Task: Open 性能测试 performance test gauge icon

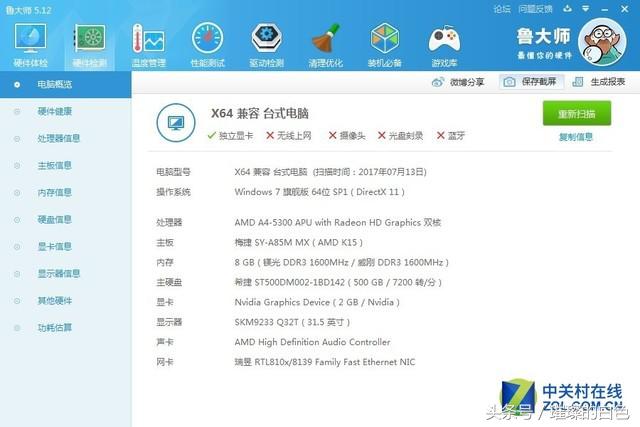Action: (x=207, y=44)
